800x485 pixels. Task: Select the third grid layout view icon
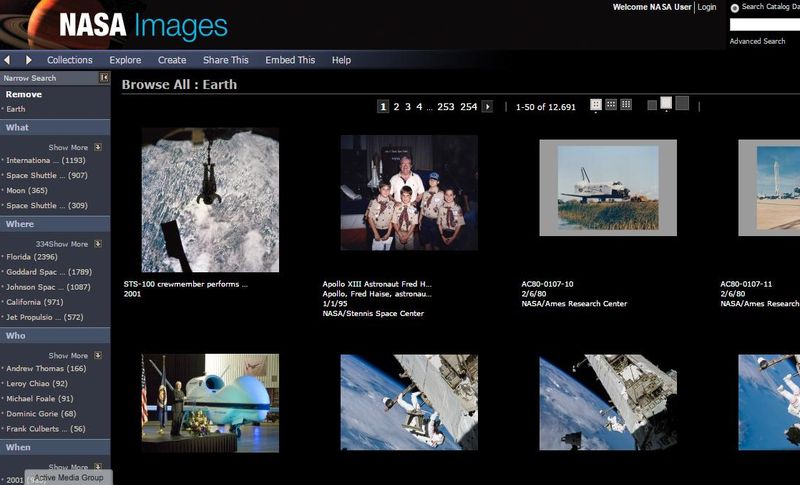click(626, 105)
